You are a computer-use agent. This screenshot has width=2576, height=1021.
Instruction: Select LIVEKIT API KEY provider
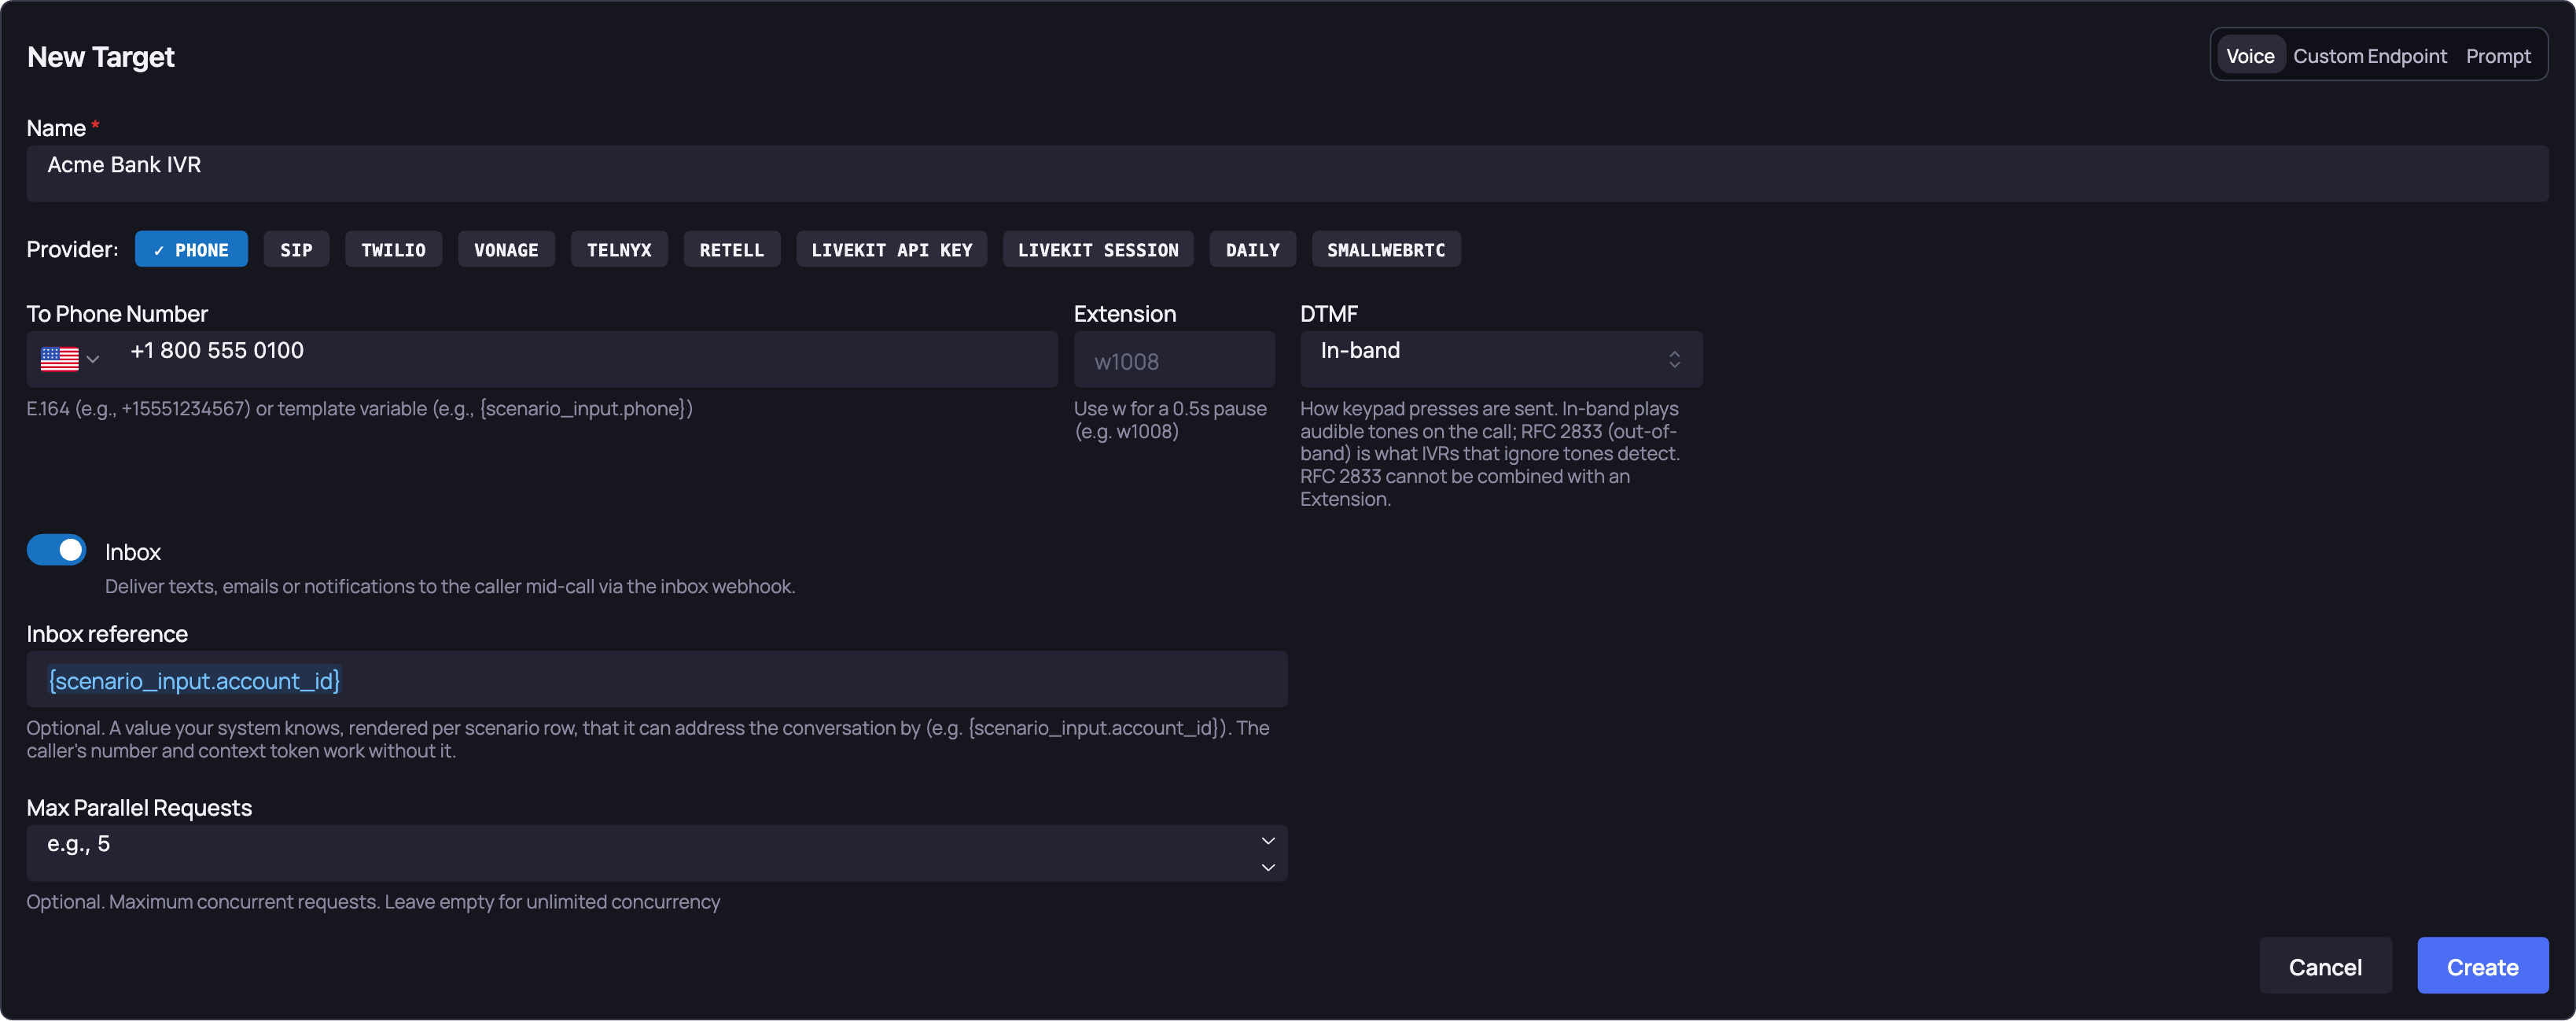point(891,250)
